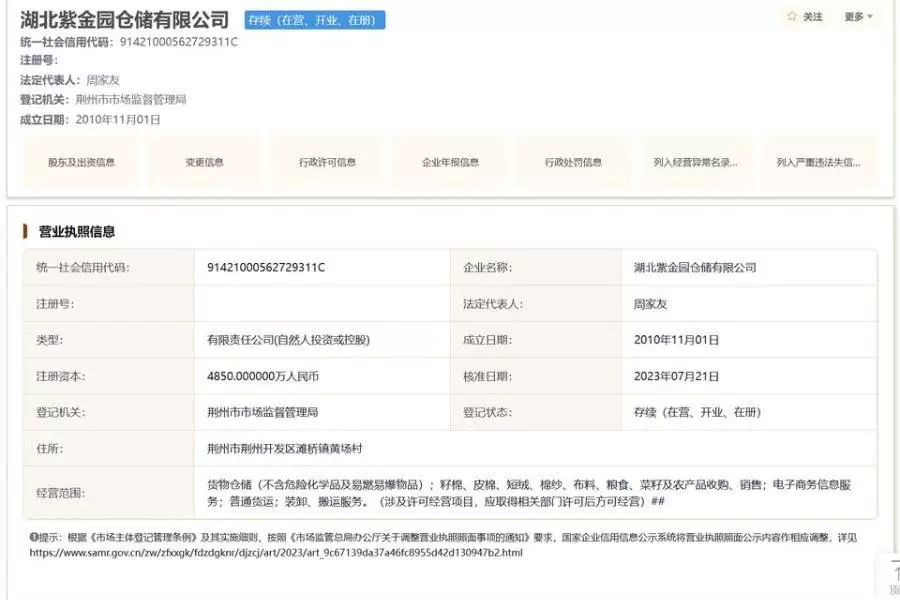This screenshot has width=900, height=600.
Task: Click 登记状态 value in license table
Action: 697,412
